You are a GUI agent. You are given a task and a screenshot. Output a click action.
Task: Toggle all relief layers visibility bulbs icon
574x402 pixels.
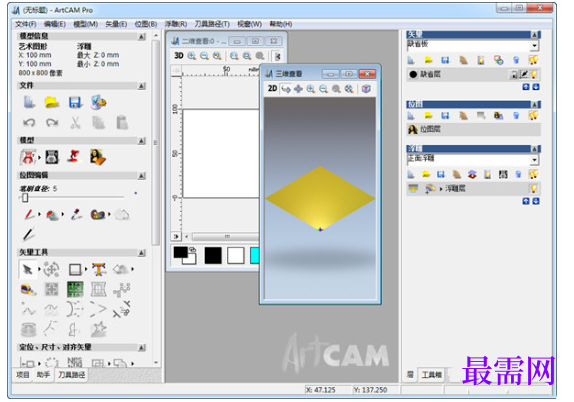533,174
